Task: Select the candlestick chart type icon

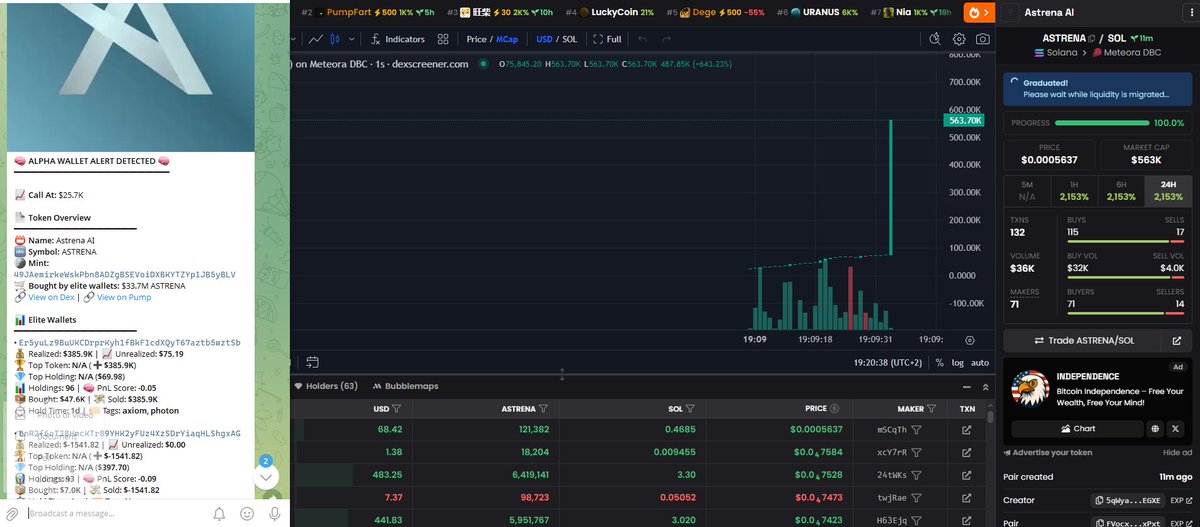Action: coord(336,39)
